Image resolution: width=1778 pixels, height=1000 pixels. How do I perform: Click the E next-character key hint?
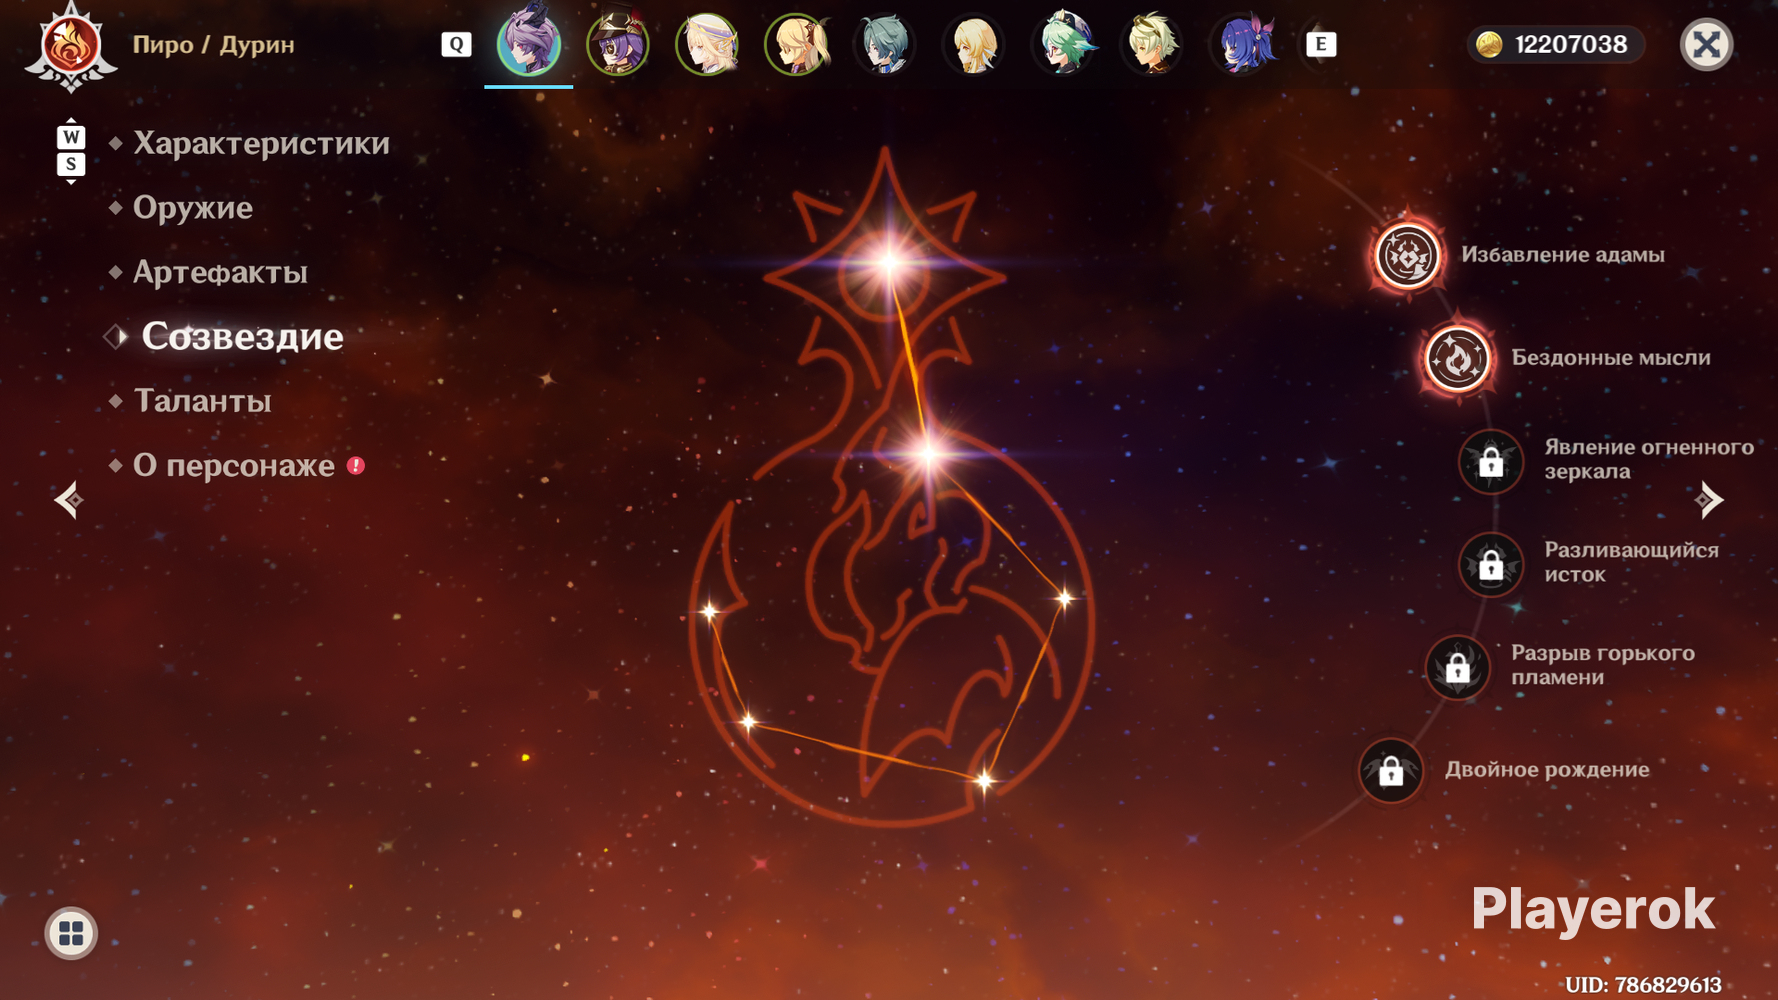1321,44
